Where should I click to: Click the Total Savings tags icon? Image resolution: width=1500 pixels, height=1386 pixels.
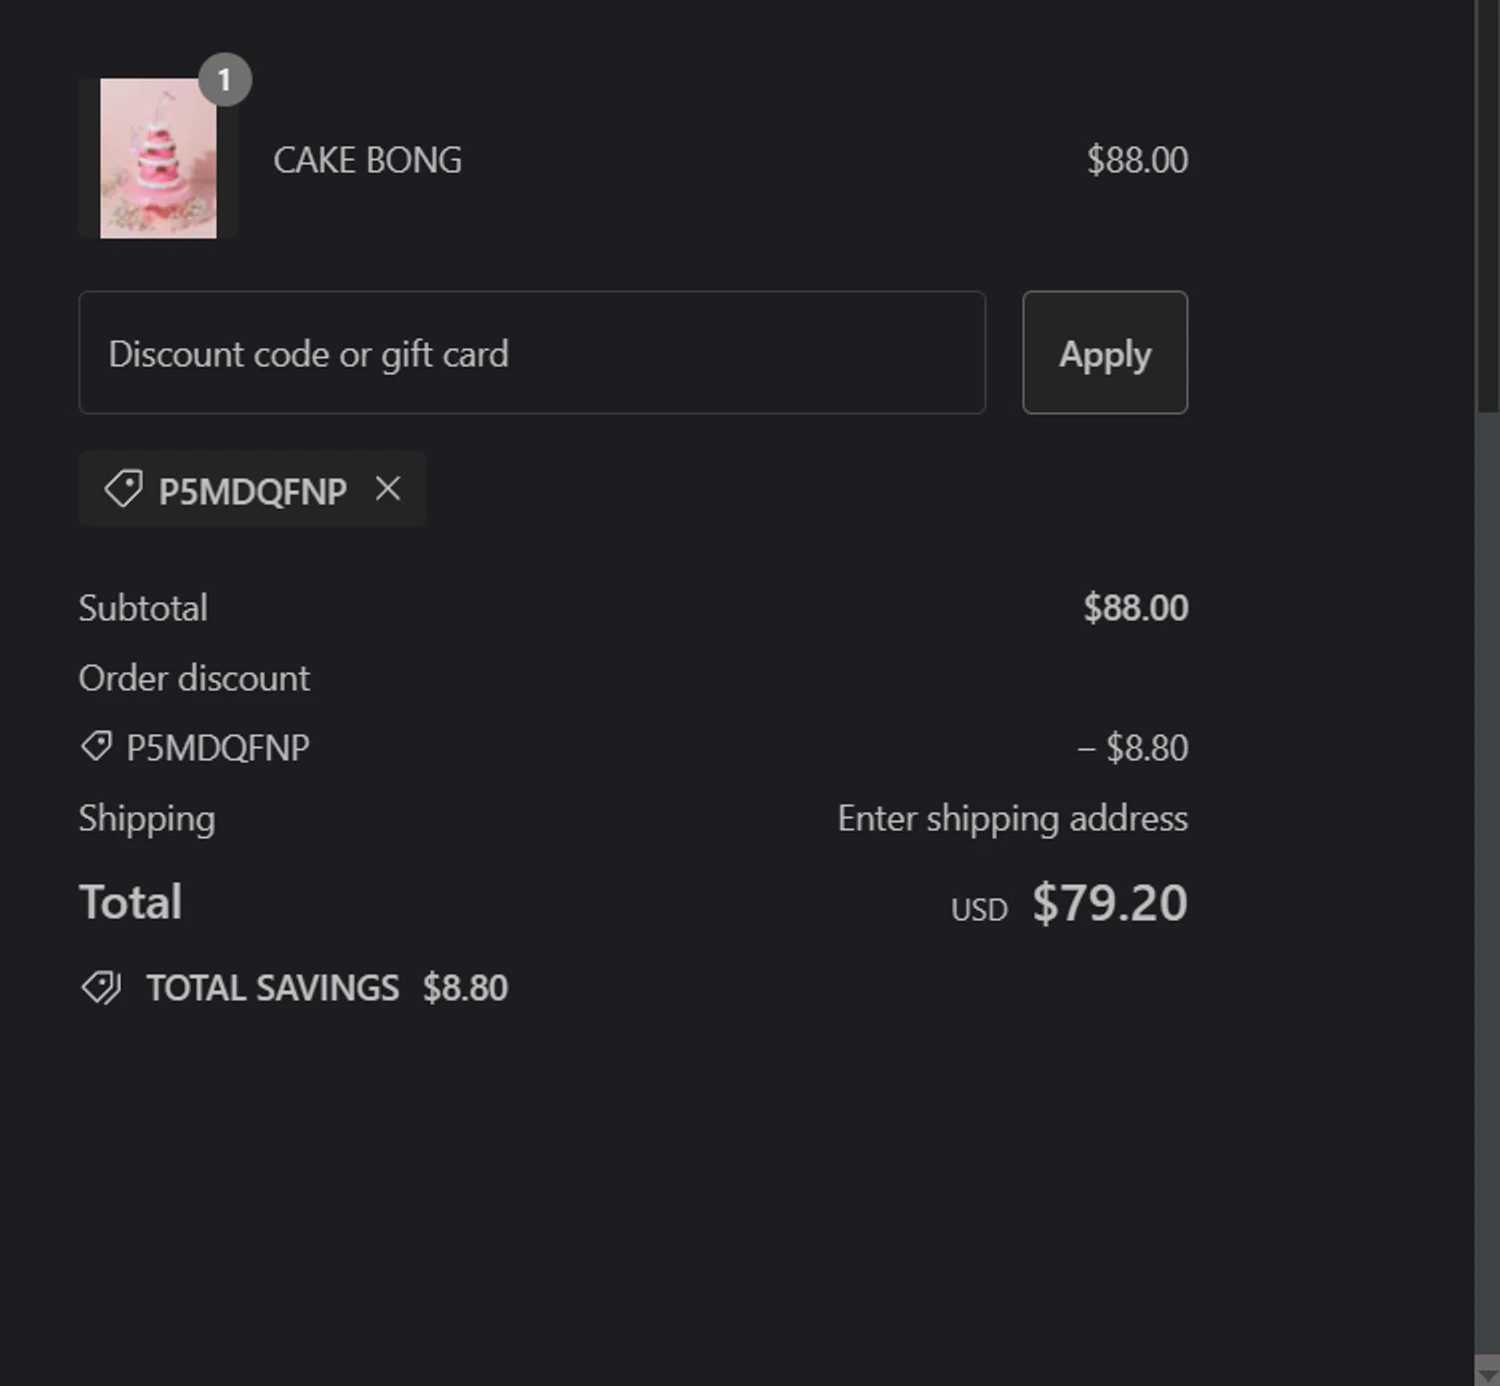tap(101, 988)
